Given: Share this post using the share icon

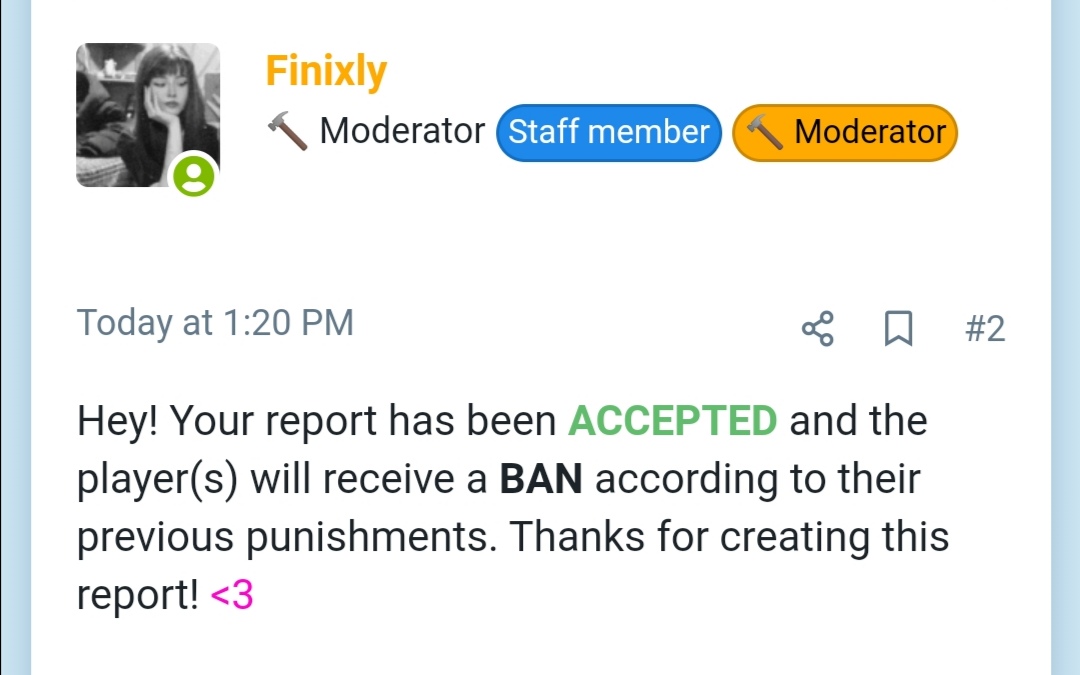Looking at the screenshot, I should click(x=818, y=329).
